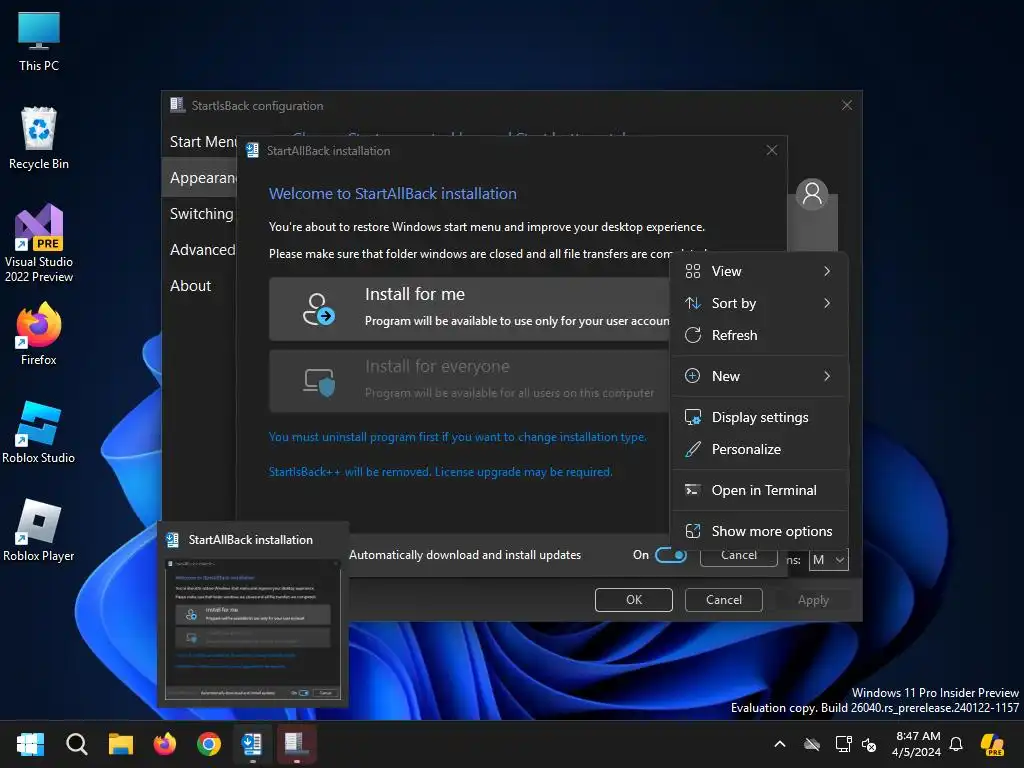Viewport: 1024px width, 768px height.
Task: Switch to Appearance tab
Action: coord(200,178)
